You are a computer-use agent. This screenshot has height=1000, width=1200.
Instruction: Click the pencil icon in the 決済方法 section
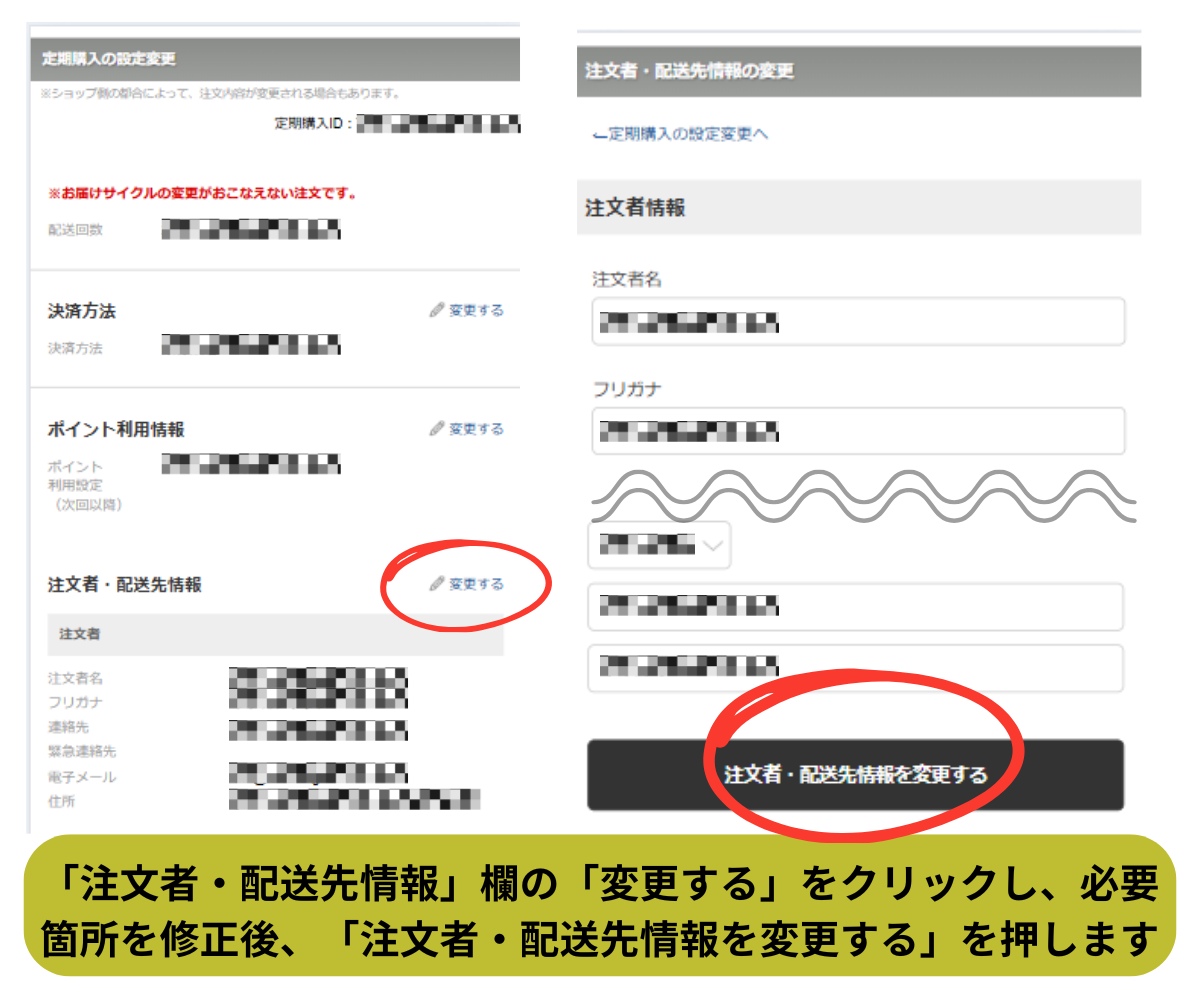coord(436,311)
